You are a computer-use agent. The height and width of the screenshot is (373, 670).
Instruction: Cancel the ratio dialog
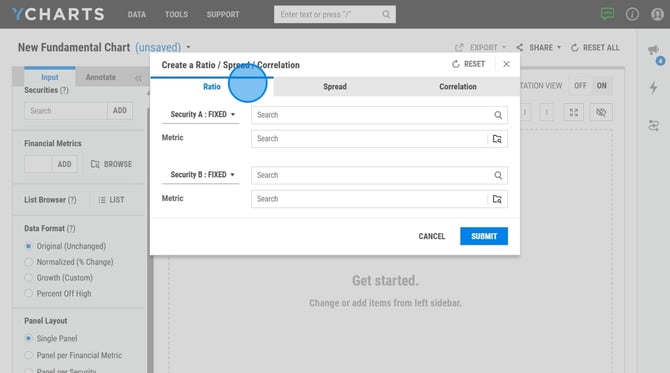point(432,236)
